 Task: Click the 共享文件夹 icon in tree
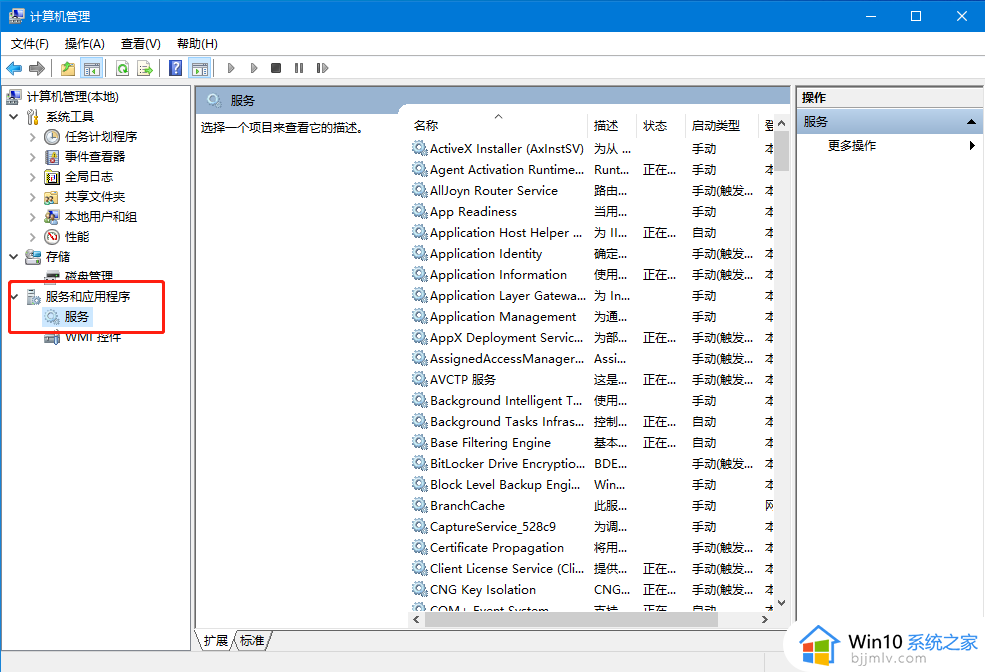click(52, 197)
